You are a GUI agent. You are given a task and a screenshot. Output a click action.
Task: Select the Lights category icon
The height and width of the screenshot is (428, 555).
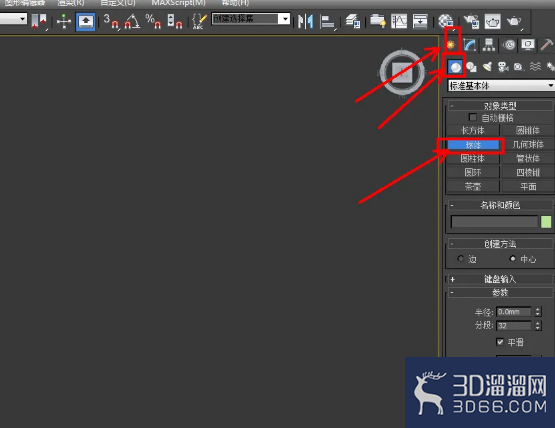point(487,67)
